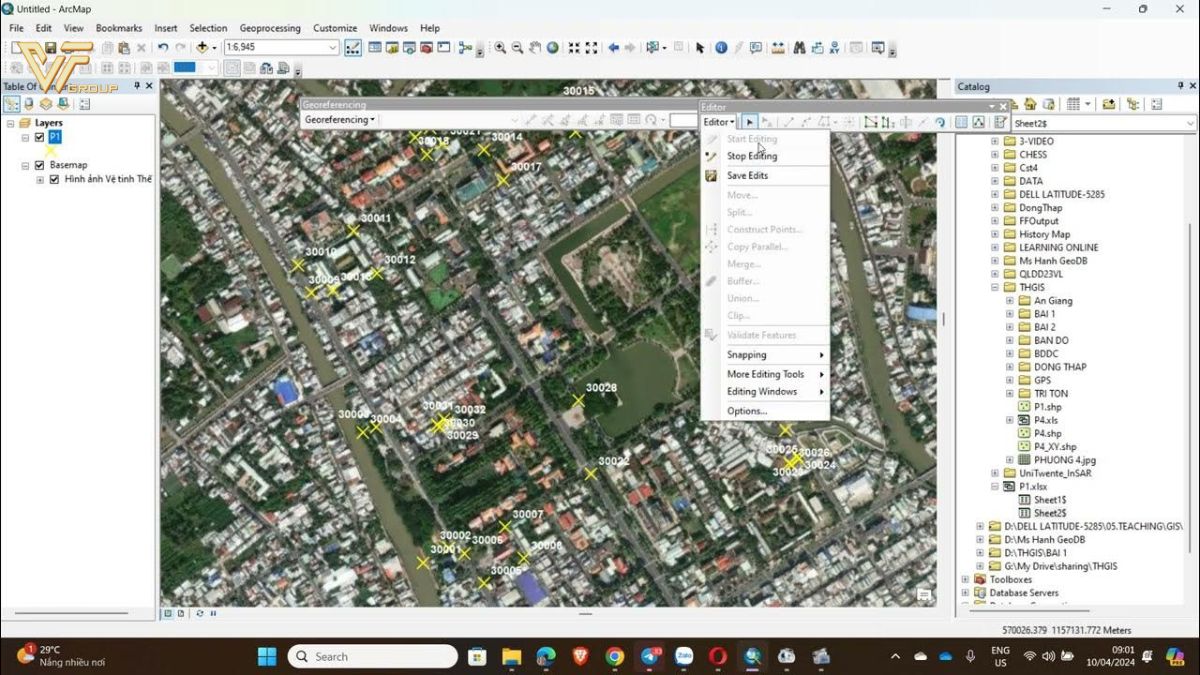Click the Add Data button
The height and width of the screenshot is (675, 1200).
tap(203, 47)
